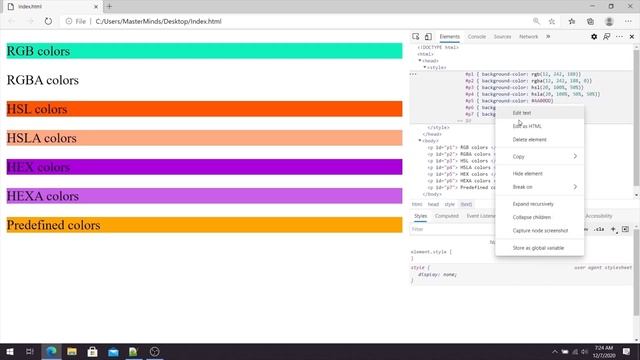This screenshot has width=640, height=360.
Task: Activate the inspect element picker icon
Action: pyautogui.click(x=416, y=36)
